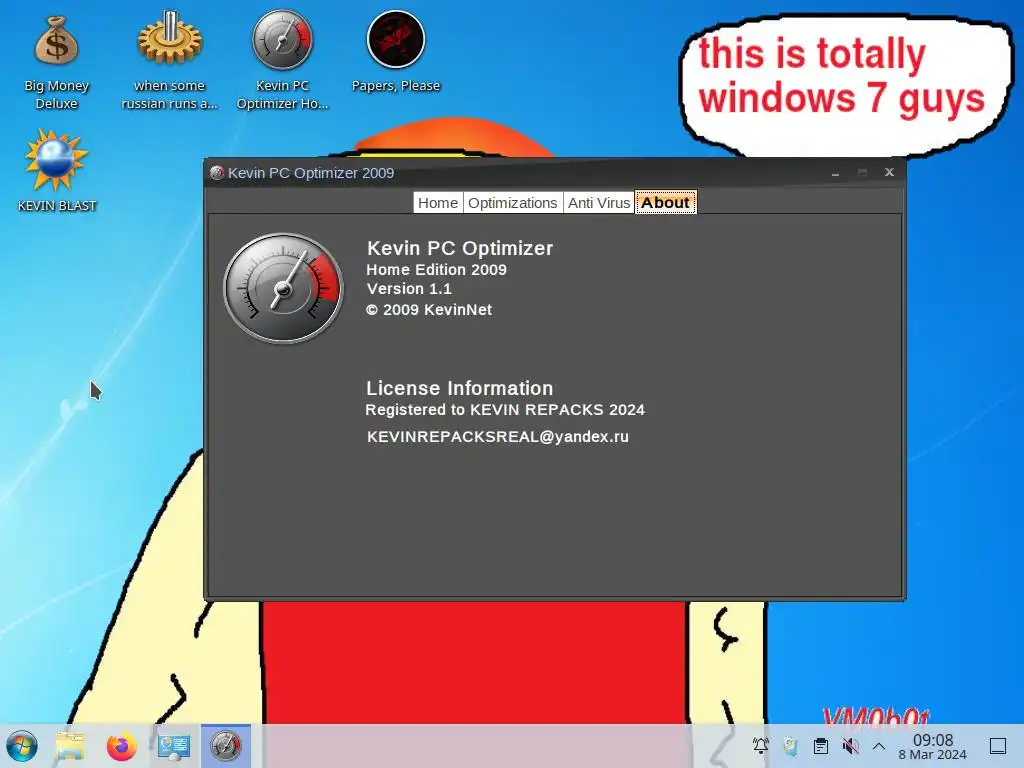The height and width of the screenshot is (768, 1024).
Task: Click the tray icon next to the notifications bell
Action: [x=790, y=746]
